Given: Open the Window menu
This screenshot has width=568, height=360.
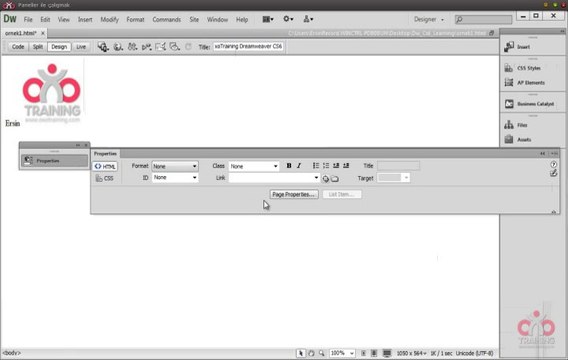Looking at the screenshot, I should [x=217, y=20].
